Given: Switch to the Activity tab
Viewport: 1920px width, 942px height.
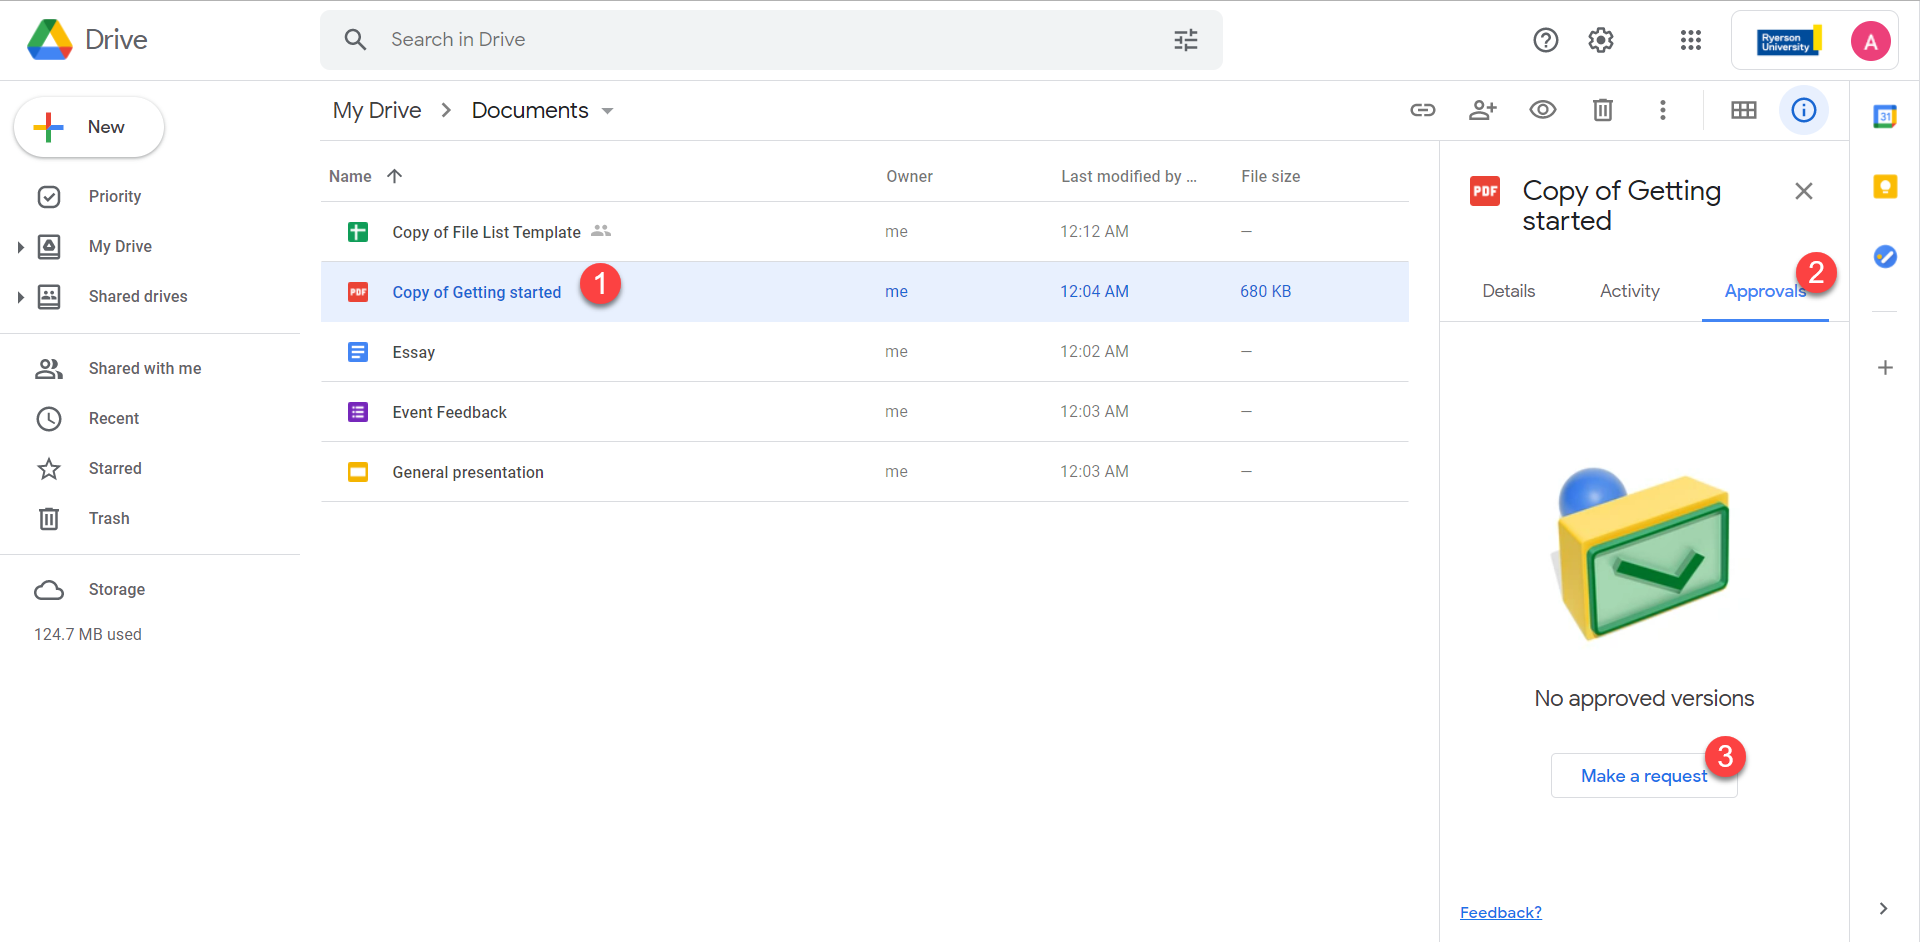Looking at the screenshot, I should click(x=1629, y=291).
